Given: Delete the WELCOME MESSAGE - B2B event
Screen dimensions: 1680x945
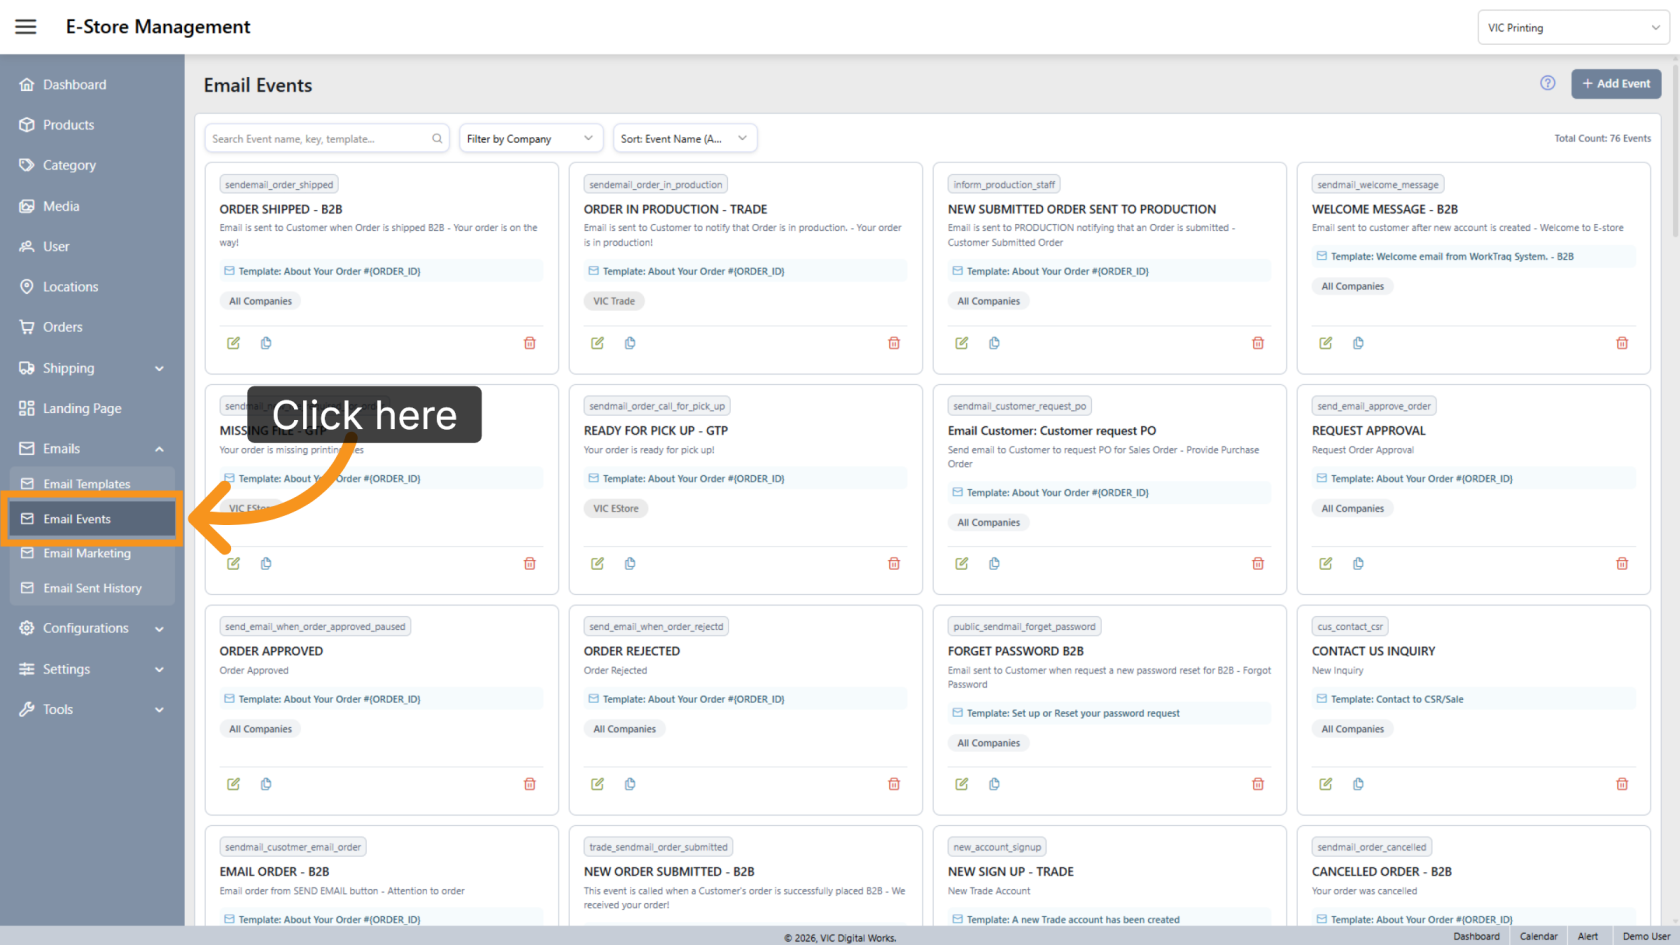Looking at the screenshot, I should (x=1622, y=343).
